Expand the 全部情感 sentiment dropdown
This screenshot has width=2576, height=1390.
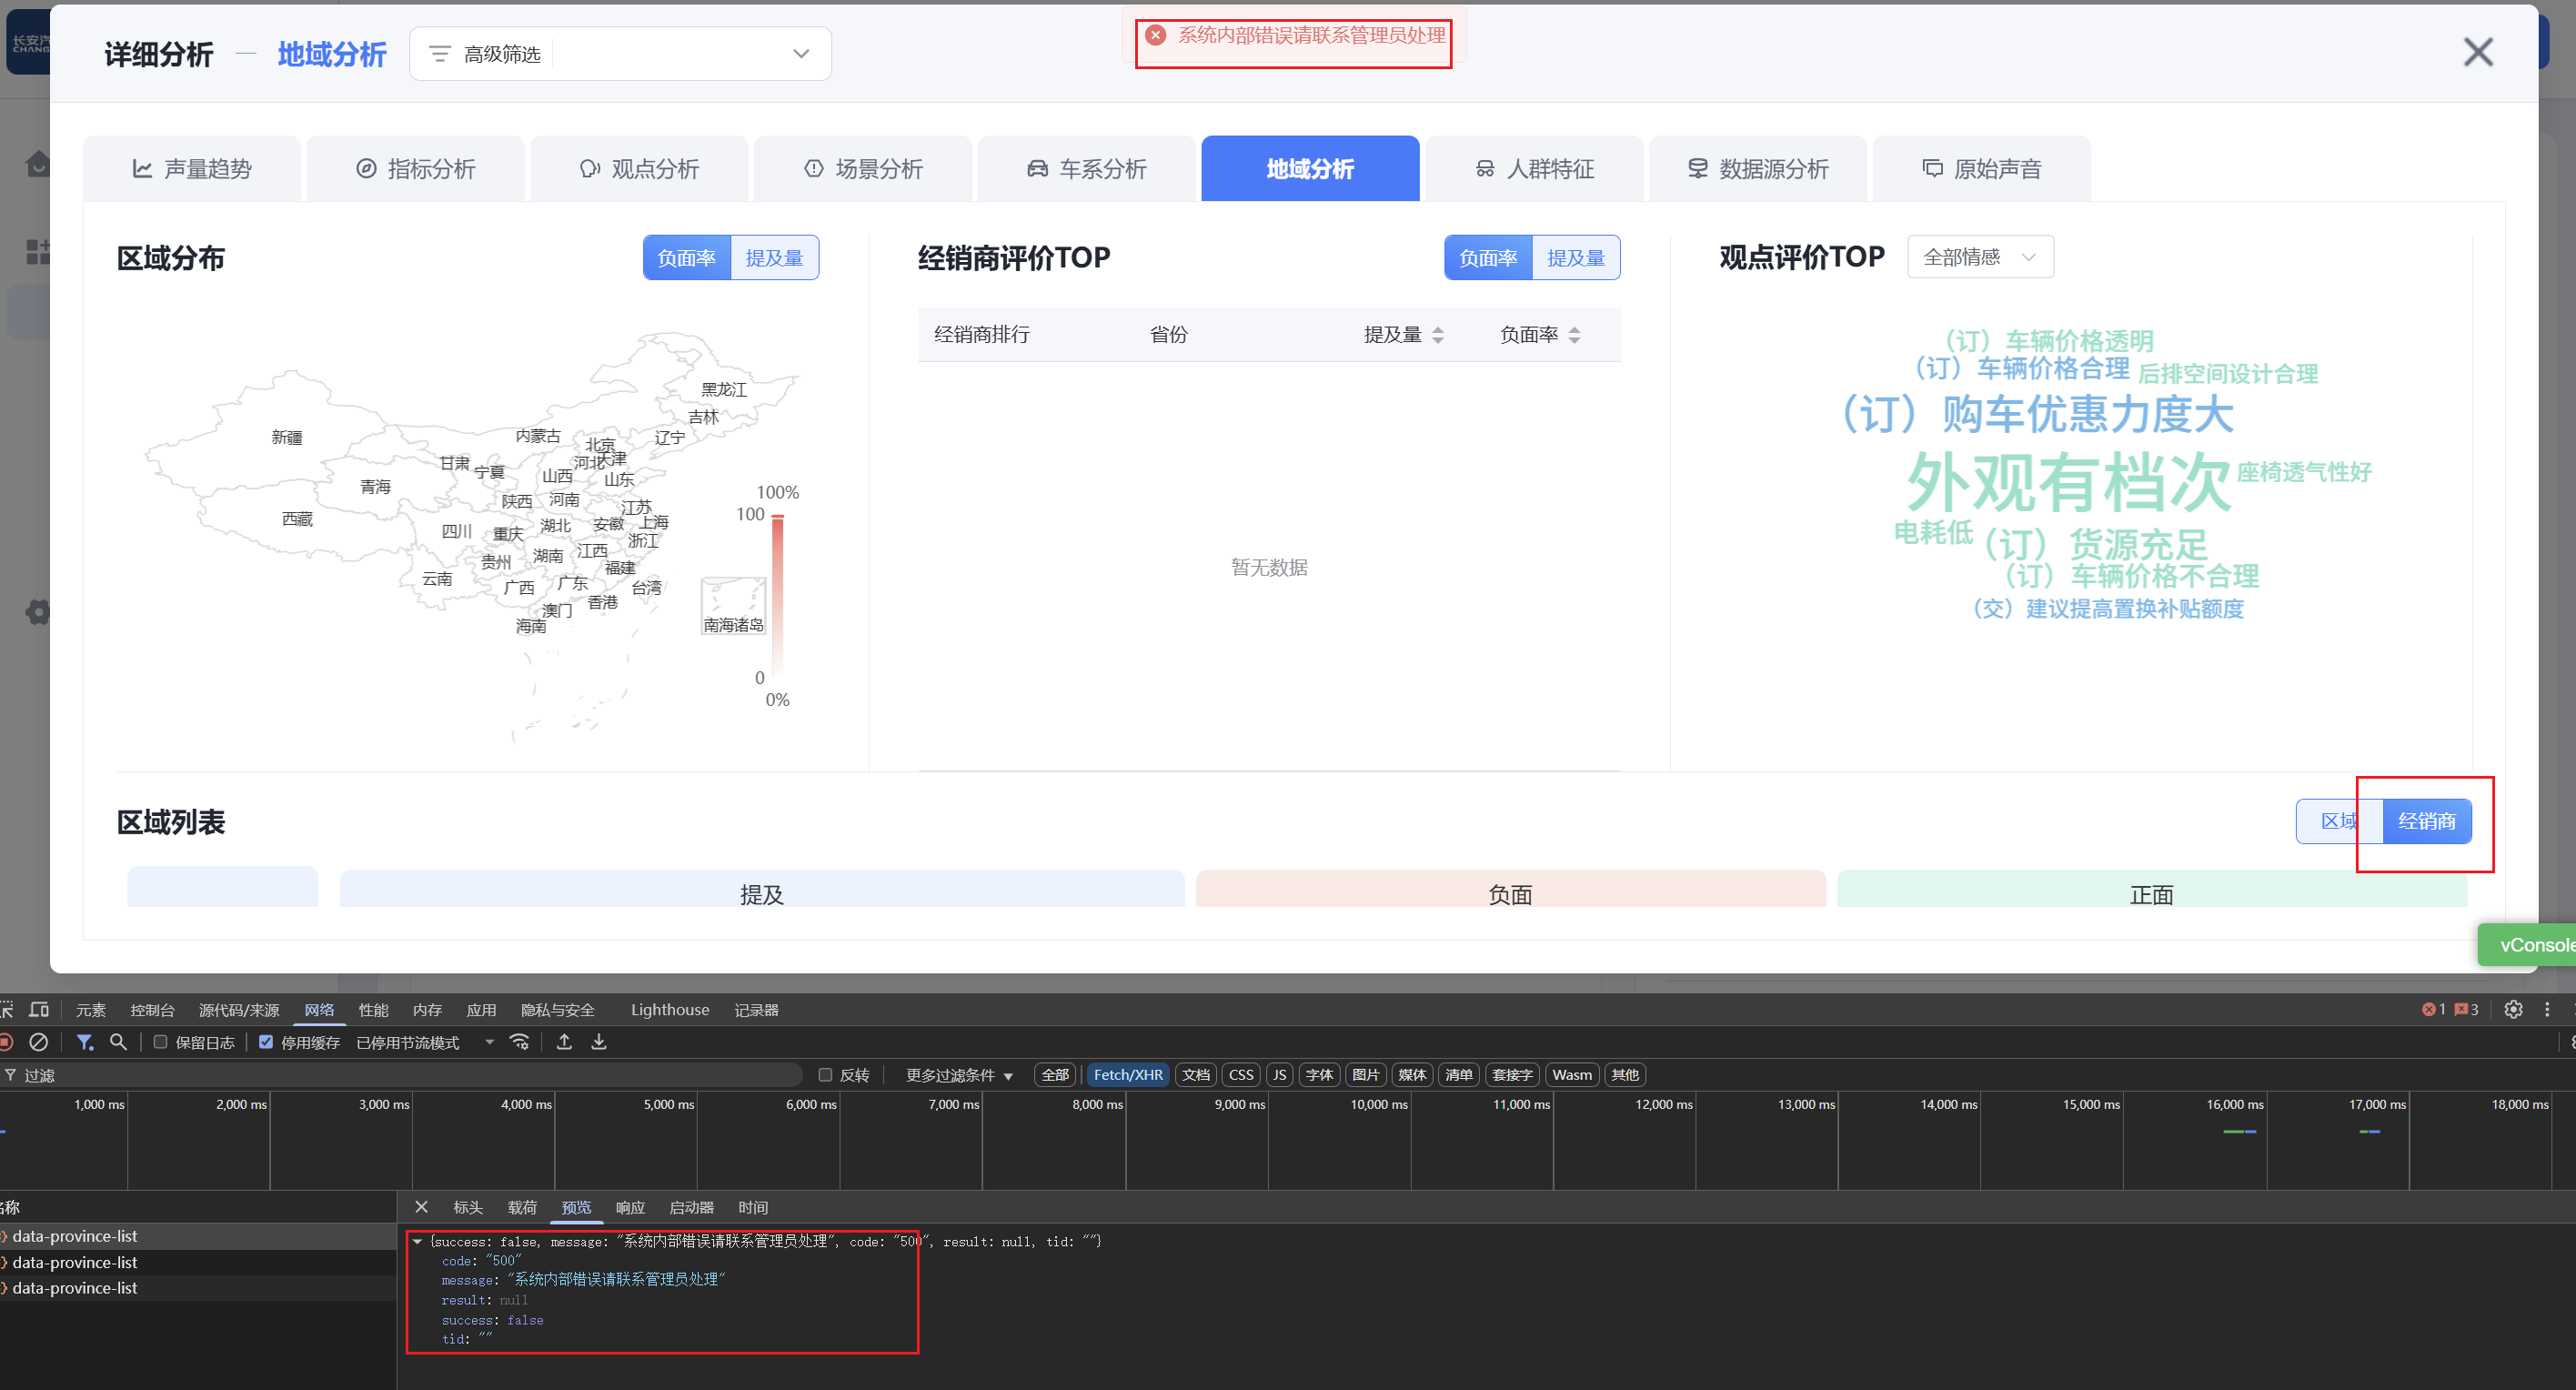[x=1979, y=257]
